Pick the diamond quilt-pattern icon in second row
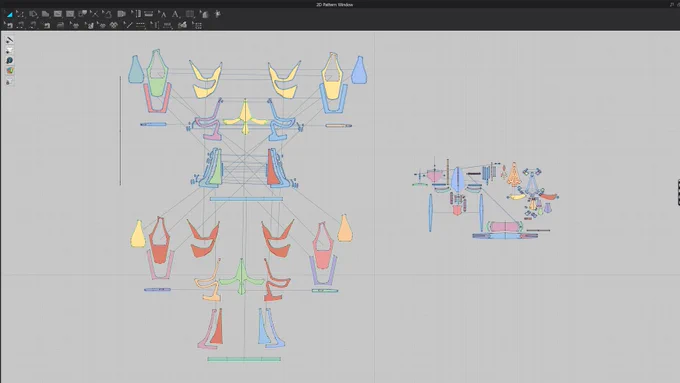680x383 pixels. [x=114, y=26]
